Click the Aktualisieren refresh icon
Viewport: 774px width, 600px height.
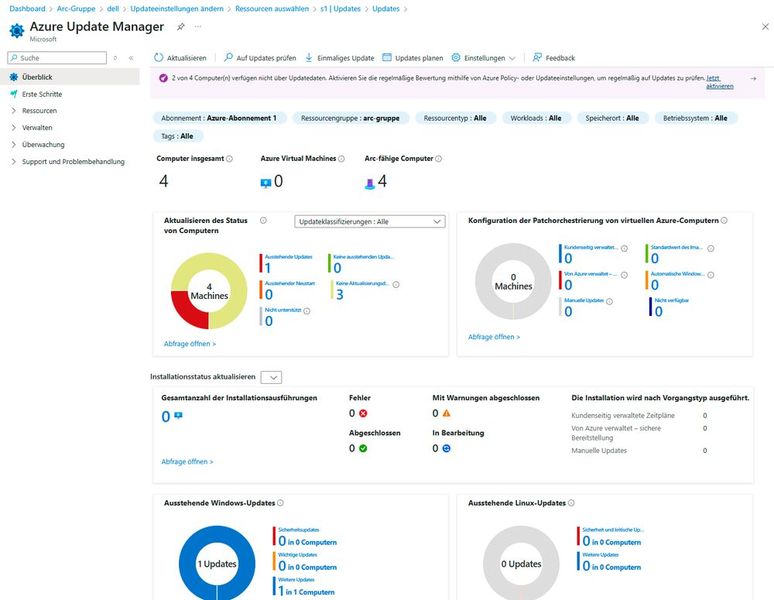pyautogui.click(x=158, y=57)
